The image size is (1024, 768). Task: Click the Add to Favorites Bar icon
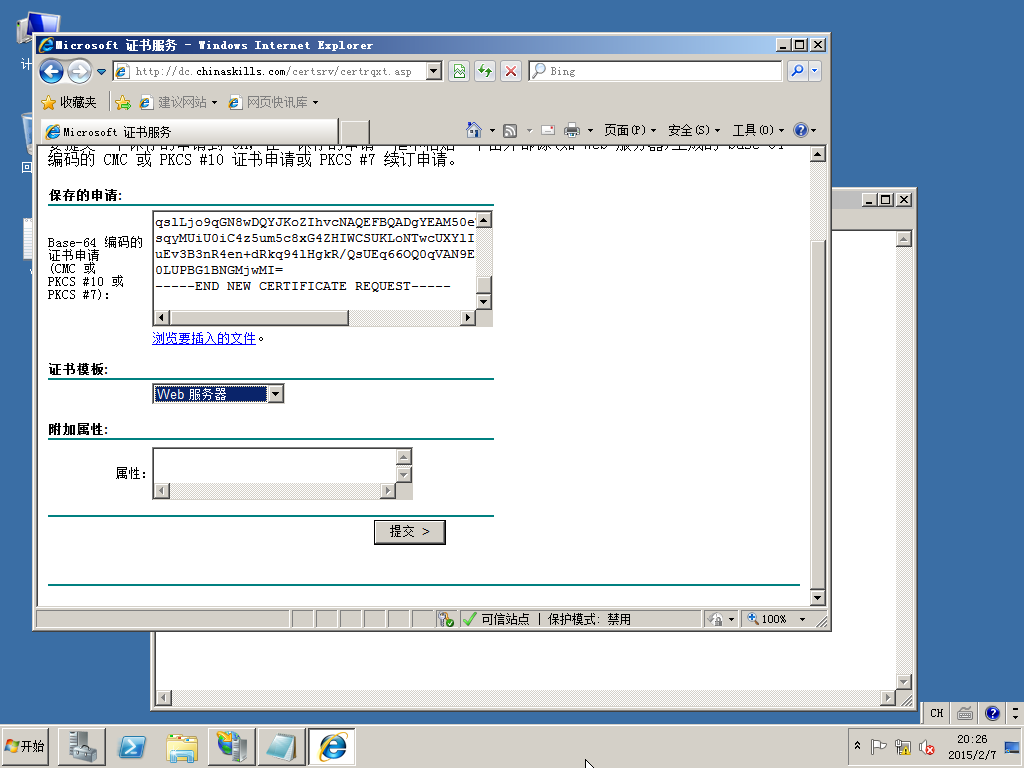click(x=123, y=103)
